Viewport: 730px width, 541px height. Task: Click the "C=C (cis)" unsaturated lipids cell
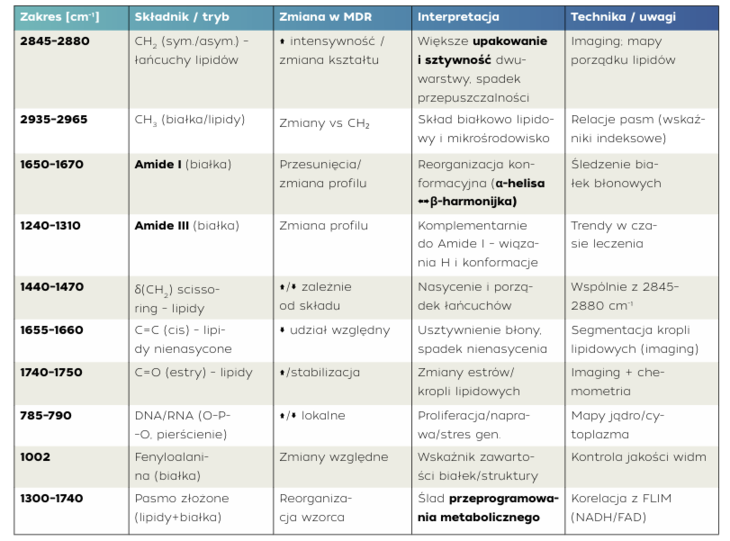183,339
